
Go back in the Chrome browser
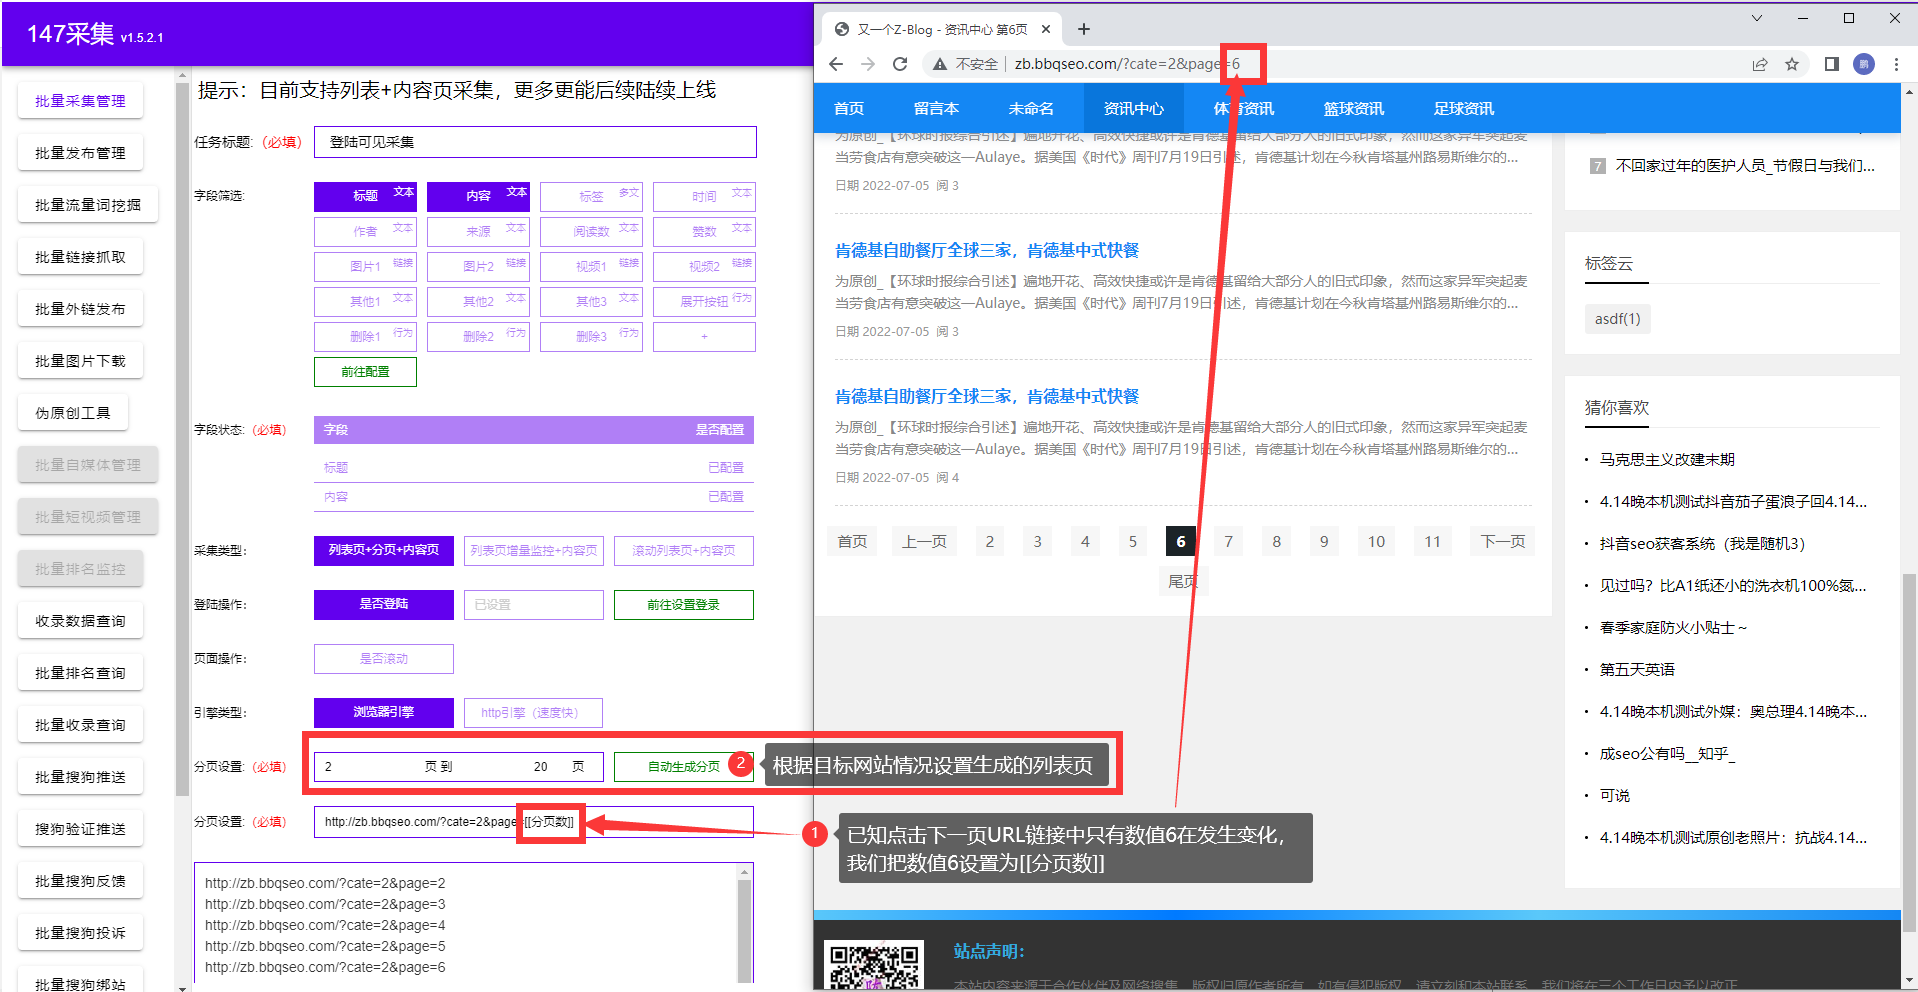pyautogui.click(x=836, y=64)
